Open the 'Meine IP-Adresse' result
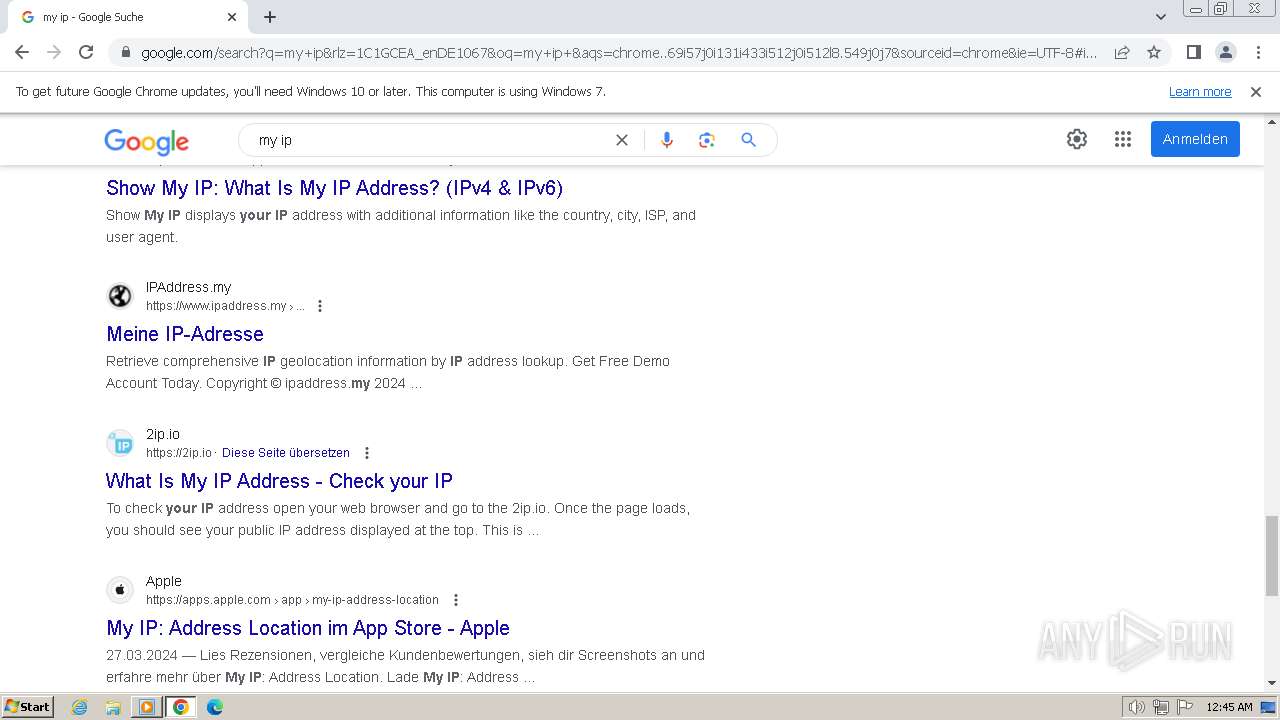 185,334
